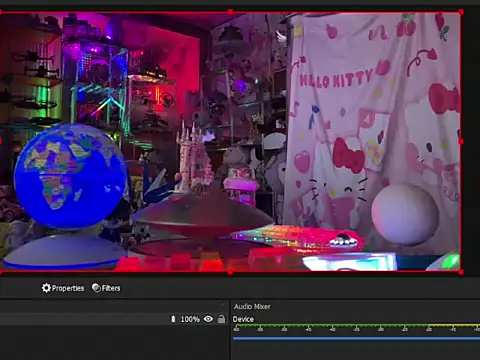The height and width of the screenshot is (360, 480).
Task: Click the top-center red resize handle of the source
Action: [230, 12]
